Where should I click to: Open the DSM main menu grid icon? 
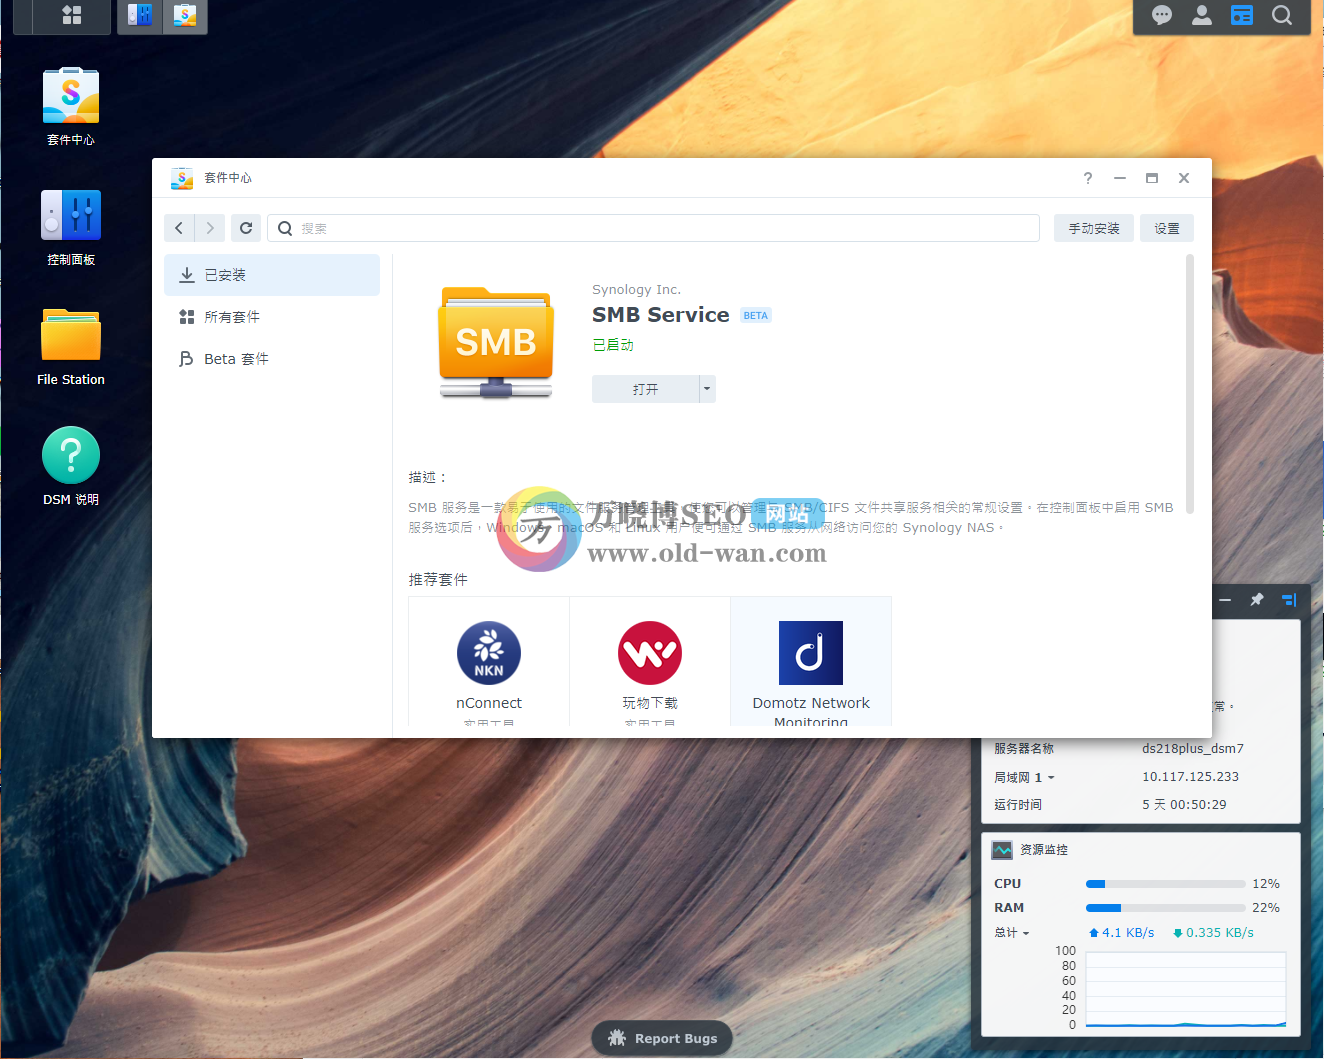click(71, 15)
